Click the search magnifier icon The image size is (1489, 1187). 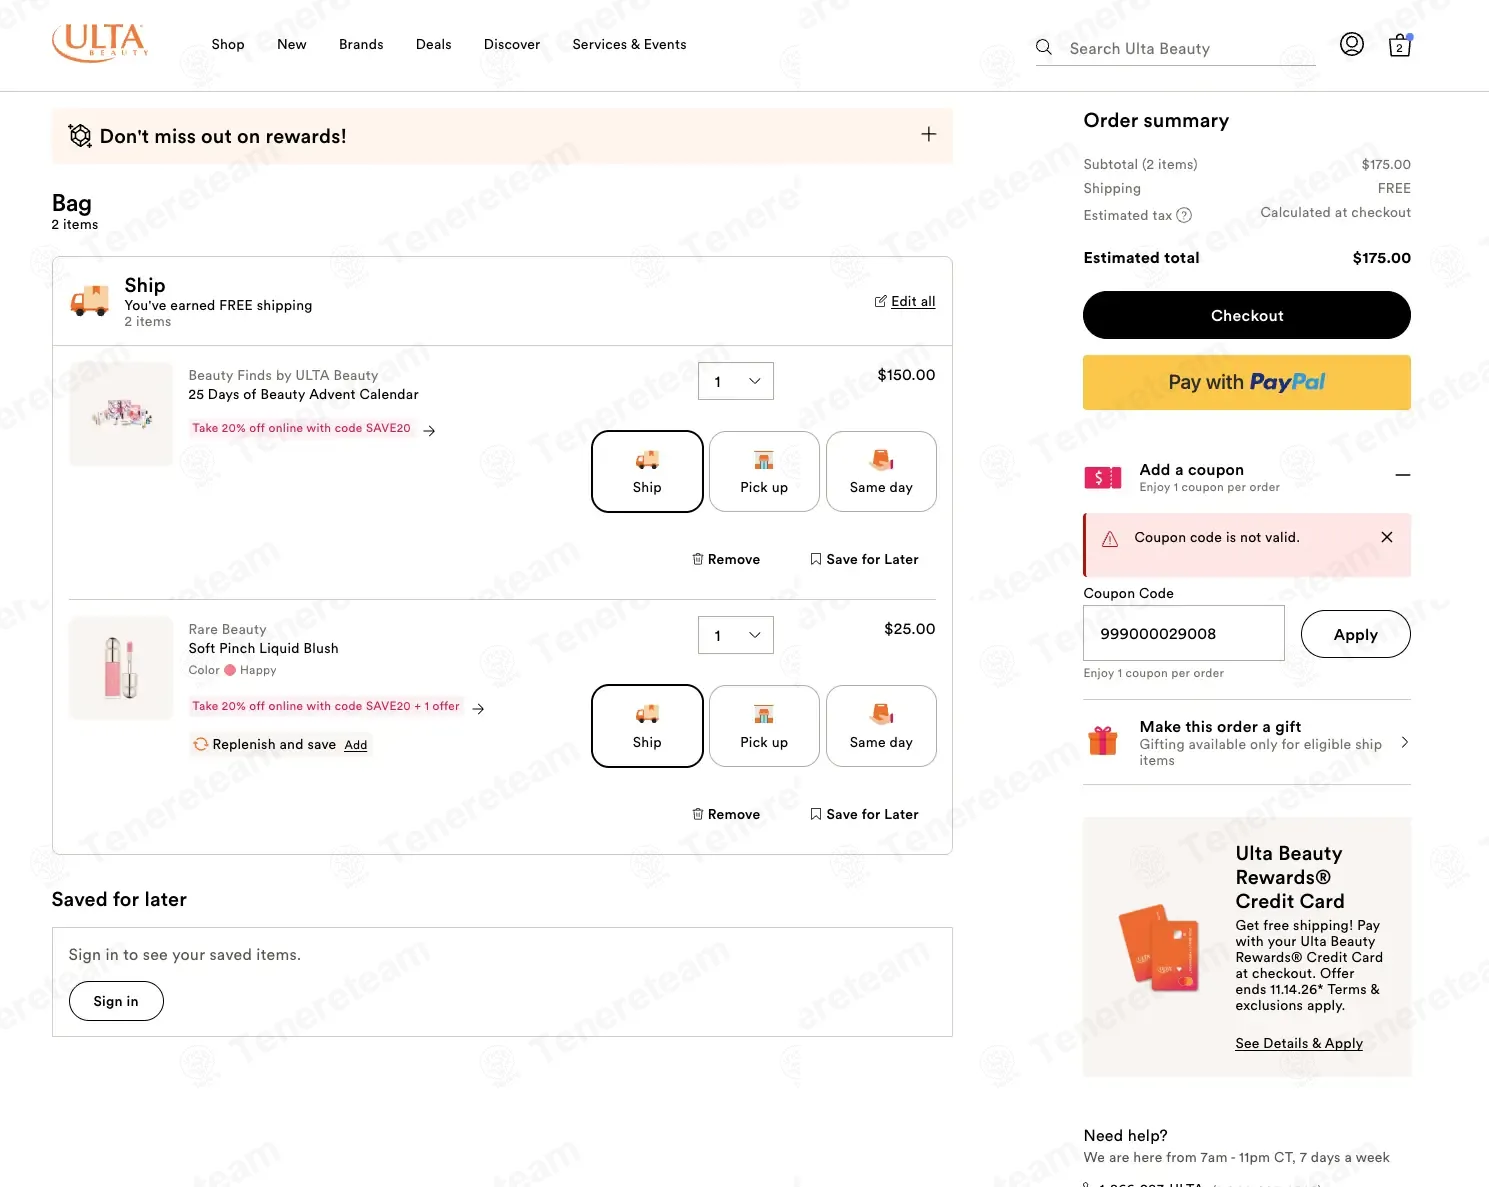(x=1044, y=48)
